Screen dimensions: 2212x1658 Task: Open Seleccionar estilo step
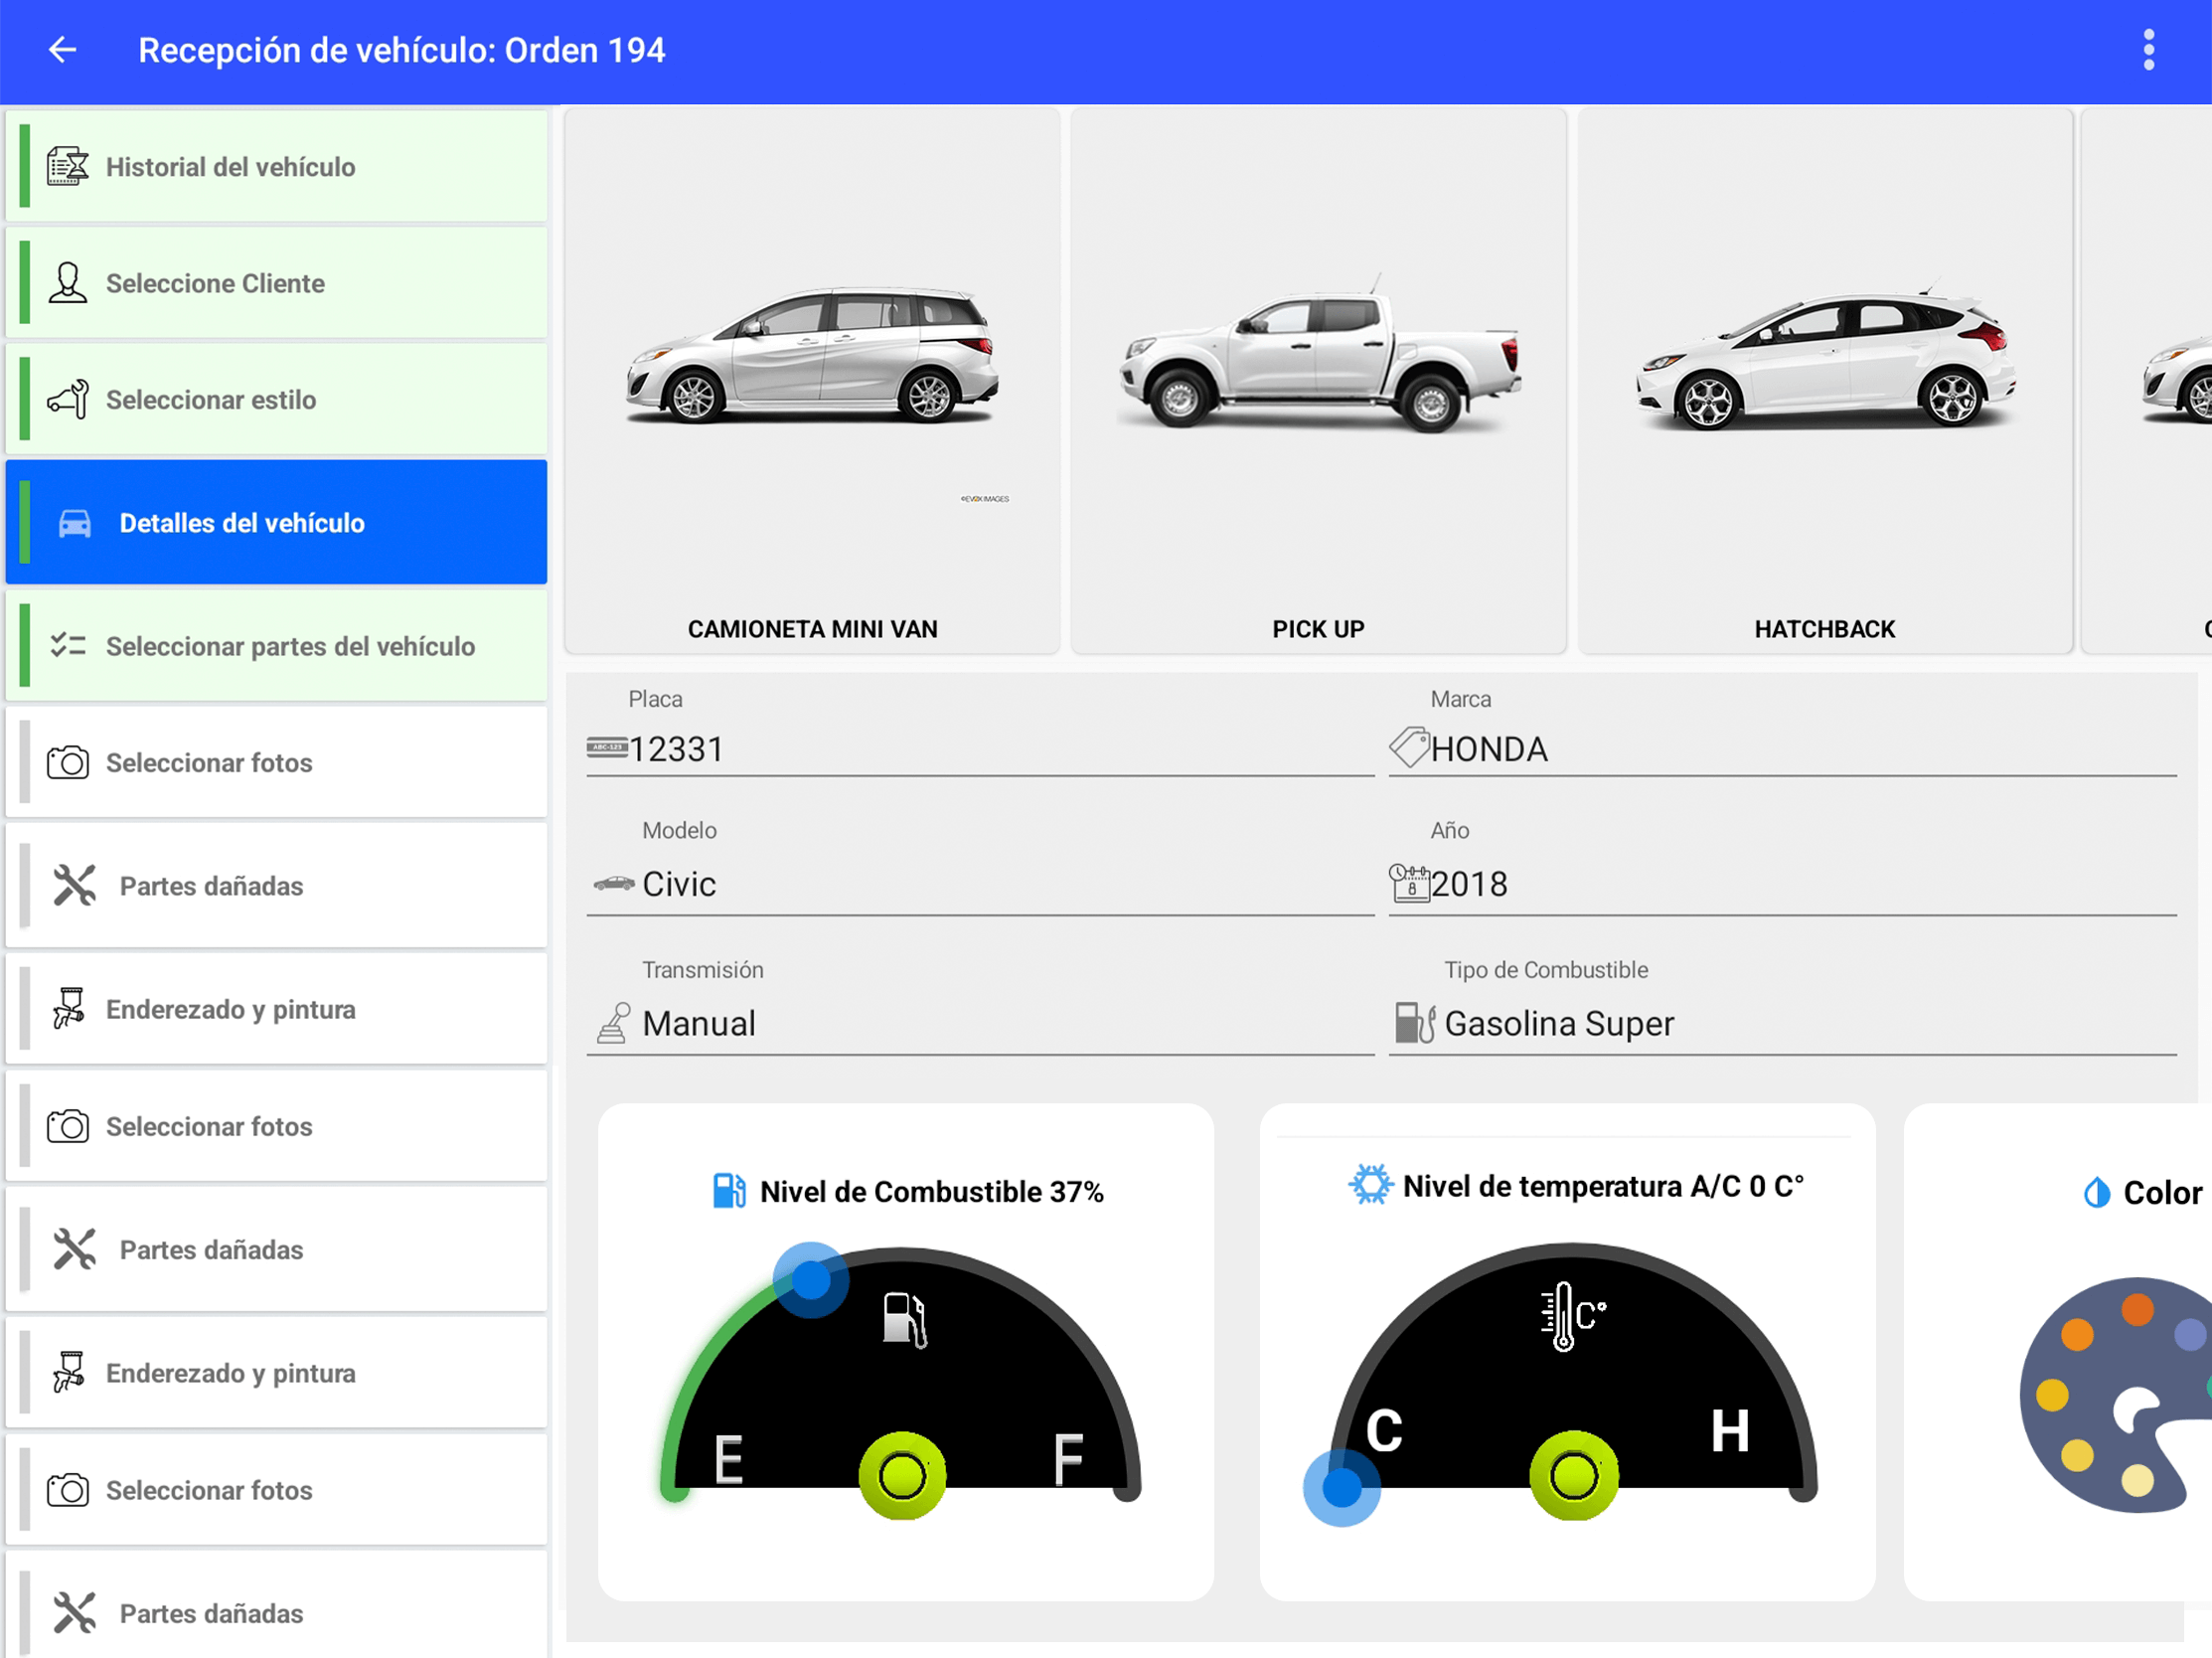click(276, 400)
